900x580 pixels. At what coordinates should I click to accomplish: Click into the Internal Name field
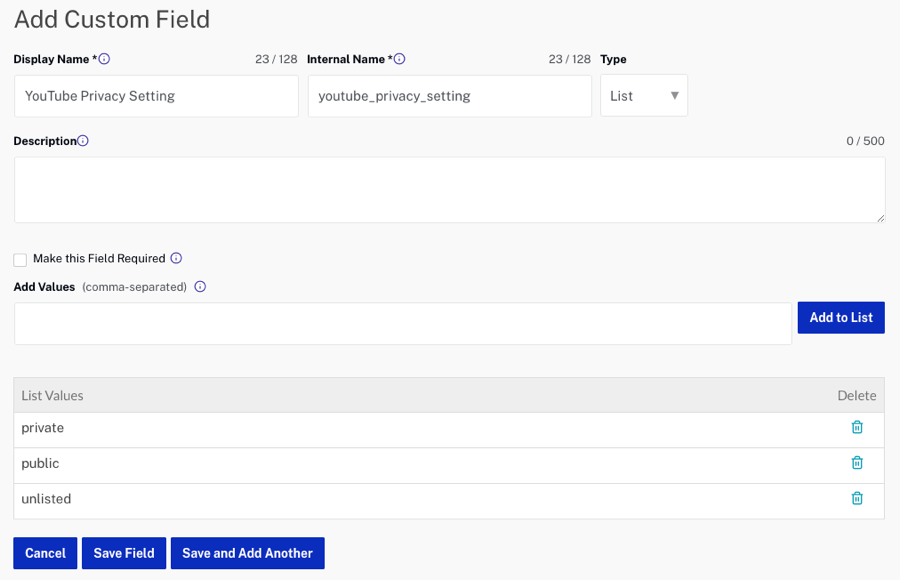click(x=449, y=96)
